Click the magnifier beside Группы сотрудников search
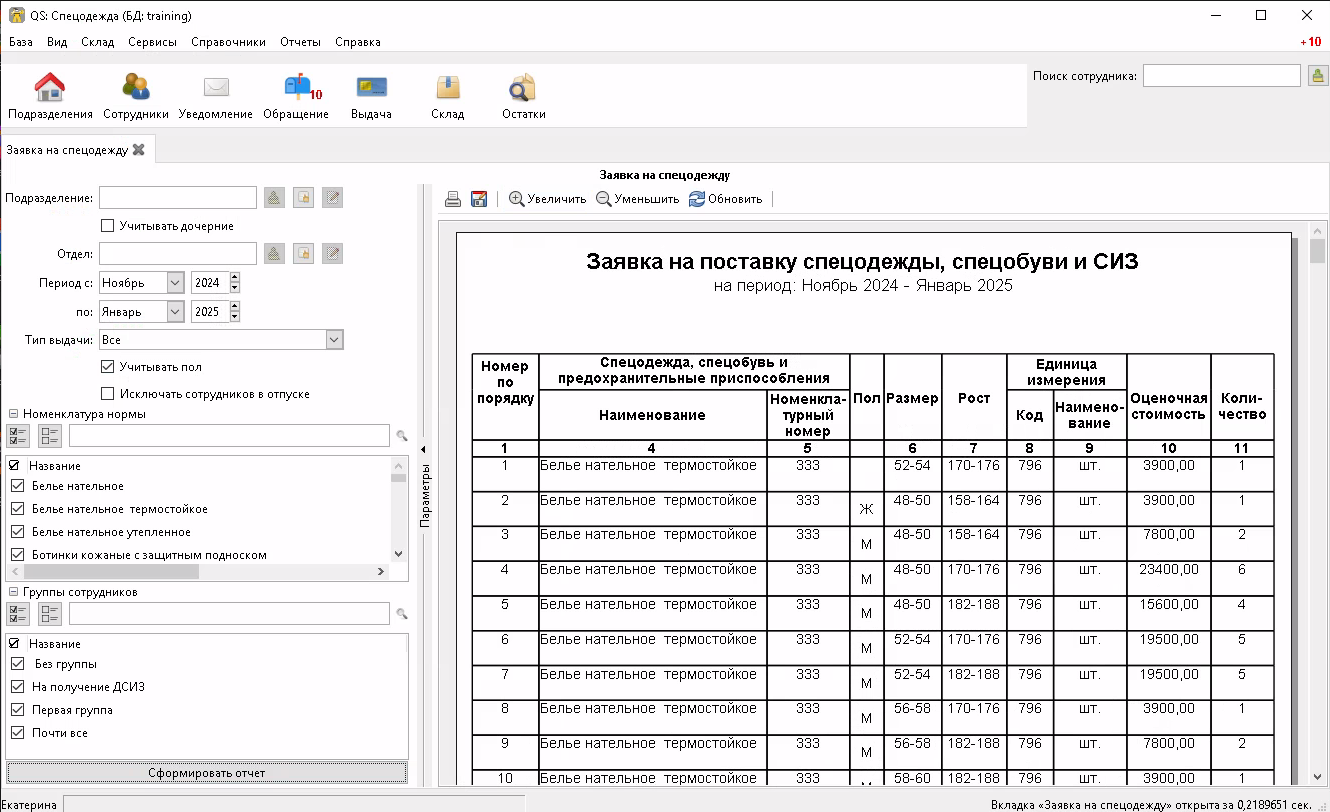This screenshot has height=812, width=1330. click(x=402, y=614)
